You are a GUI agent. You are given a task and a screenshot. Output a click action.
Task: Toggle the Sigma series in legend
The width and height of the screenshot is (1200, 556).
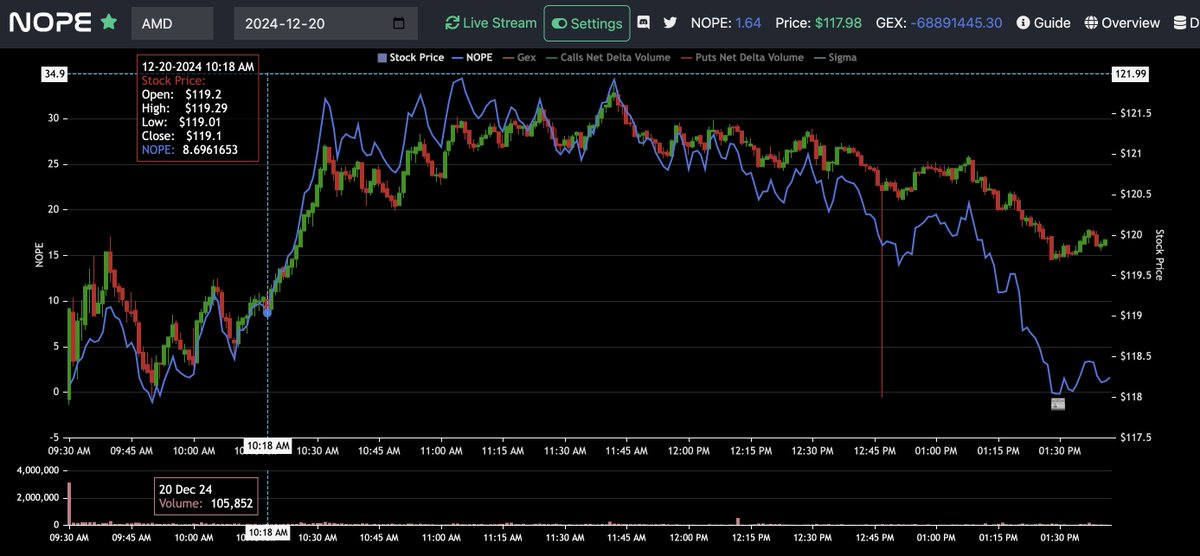[834, 57]
